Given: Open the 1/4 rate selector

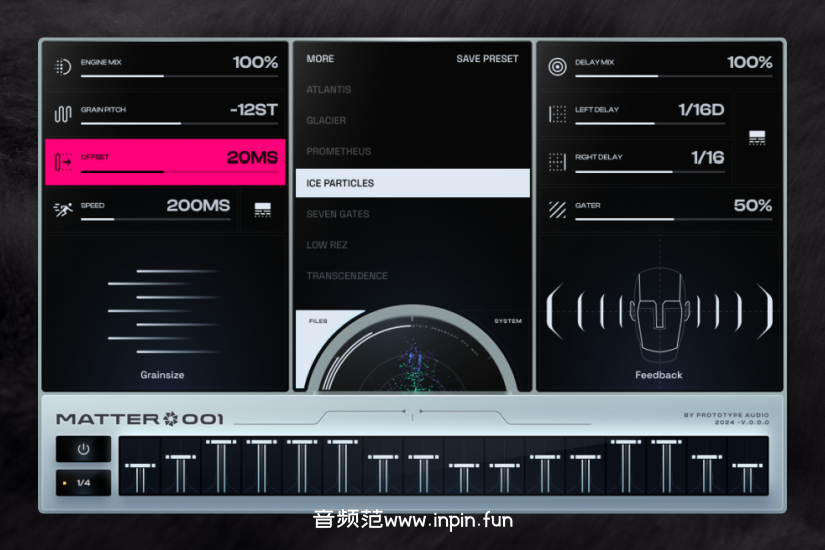Looking at the screenshot, I should 84,483.
